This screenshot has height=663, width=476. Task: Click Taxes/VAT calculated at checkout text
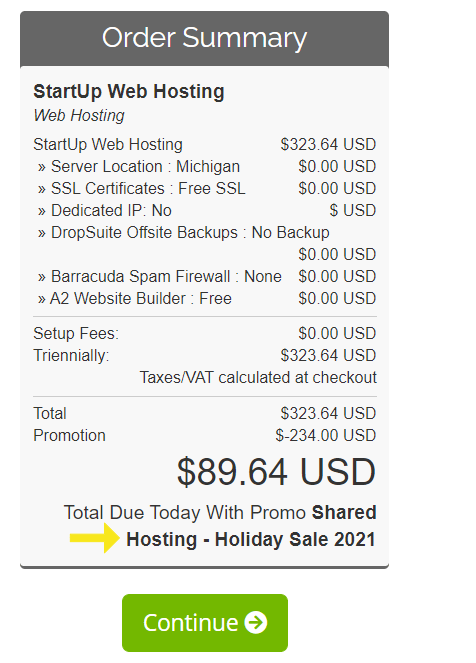pos(258,378)
